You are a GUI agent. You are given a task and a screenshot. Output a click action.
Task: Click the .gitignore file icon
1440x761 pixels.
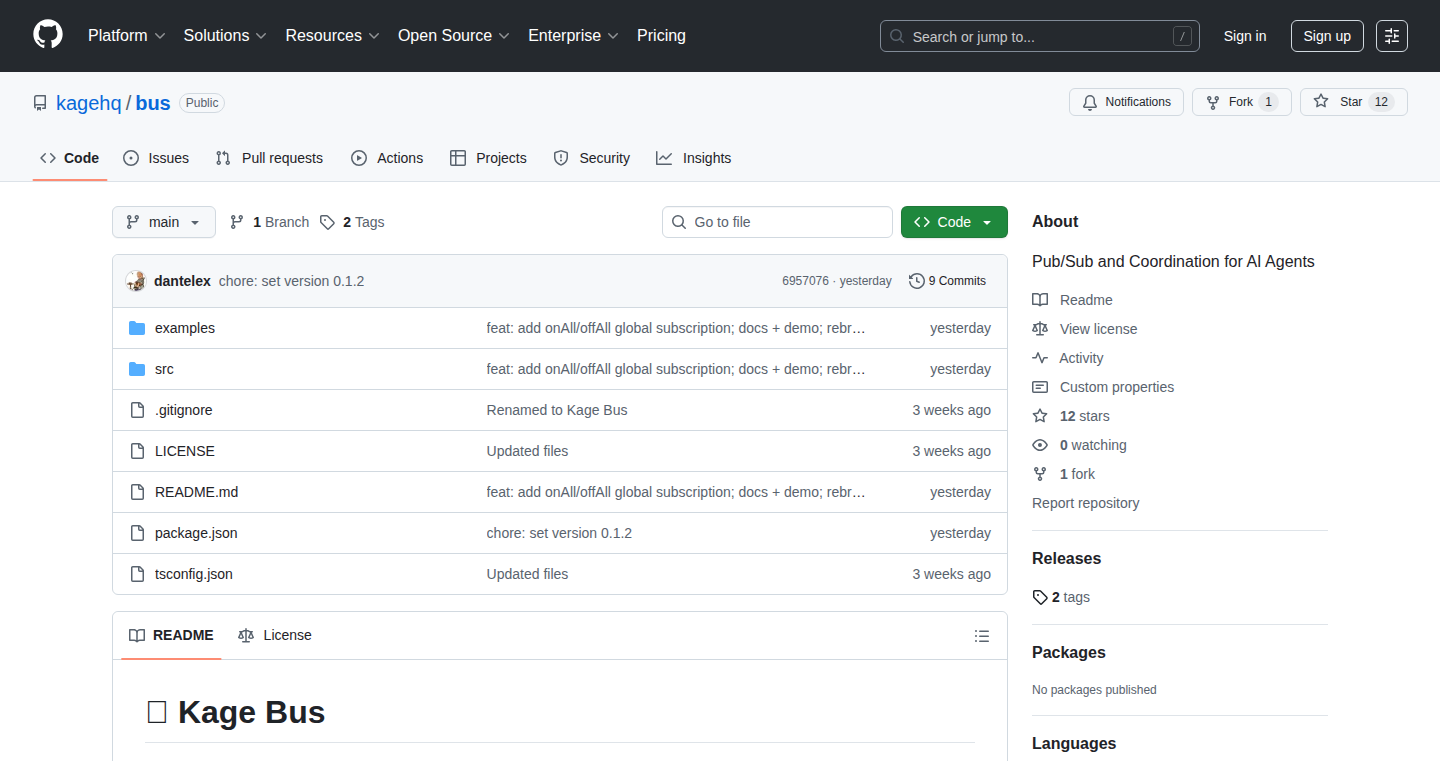coord(137,410)
